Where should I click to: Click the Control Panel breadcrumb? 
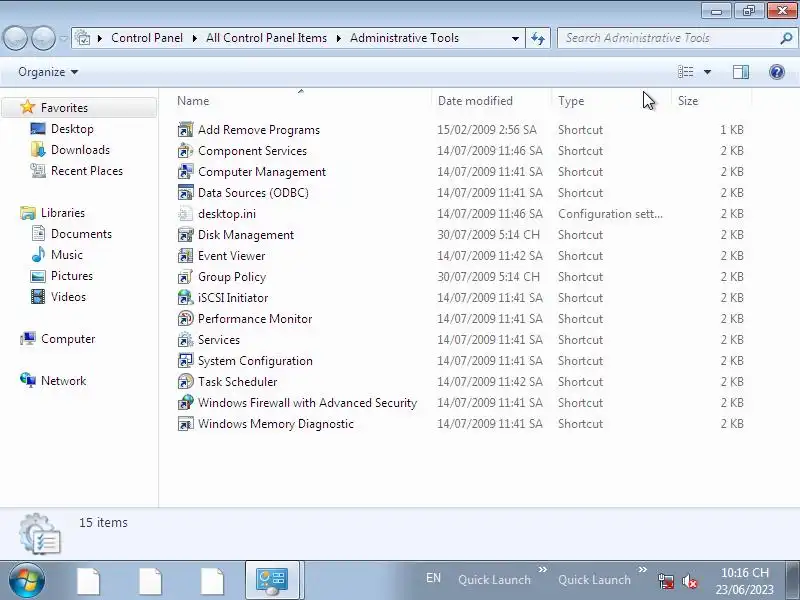(x=147, y=38)
